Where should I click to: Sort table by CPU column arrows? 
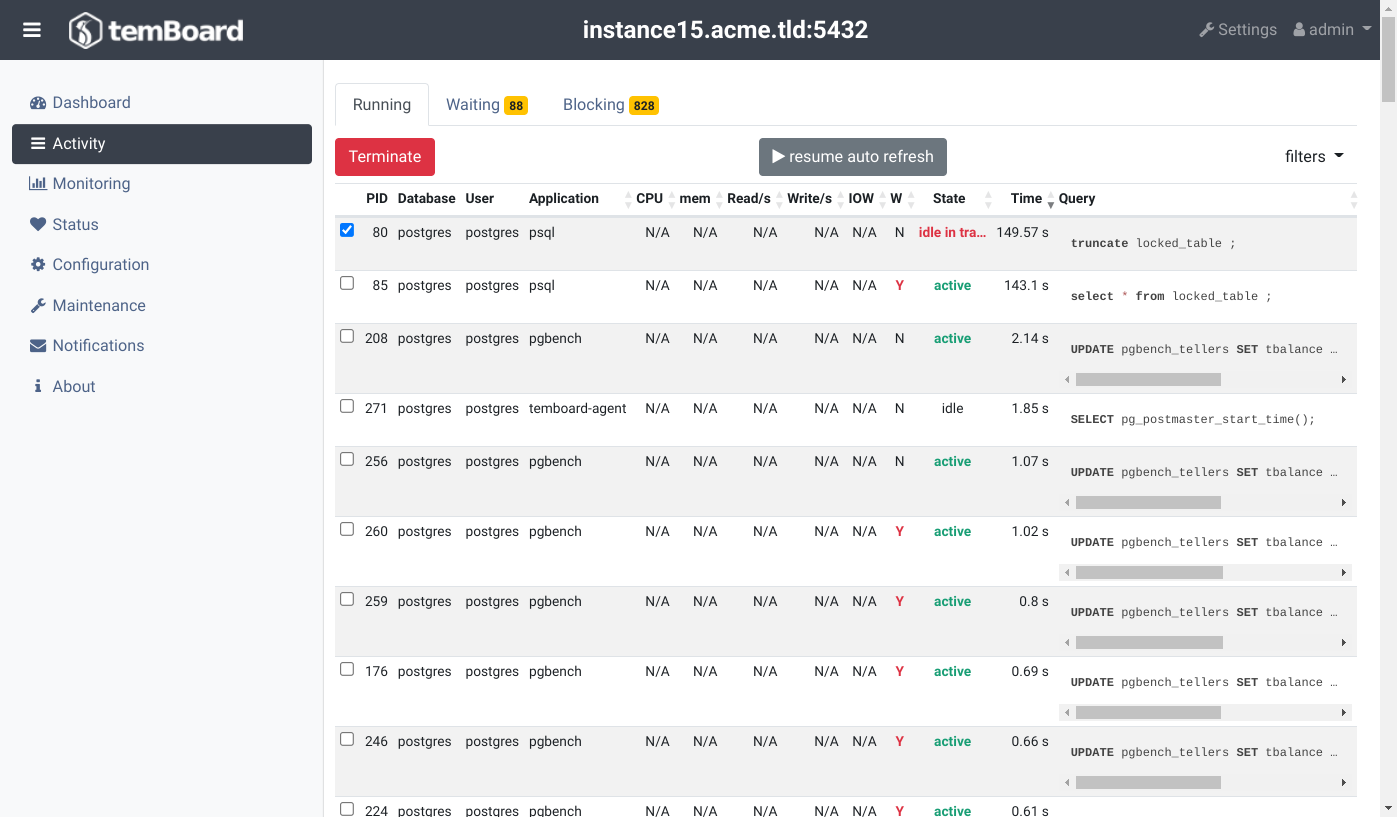pos(671,199)
